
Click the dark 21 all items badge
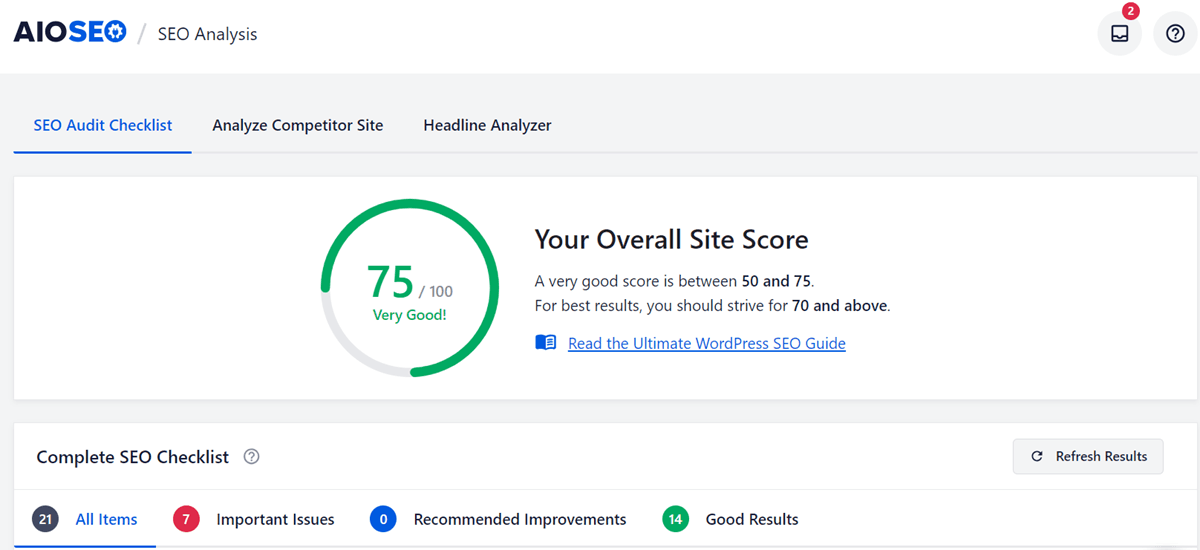(45, 519)
